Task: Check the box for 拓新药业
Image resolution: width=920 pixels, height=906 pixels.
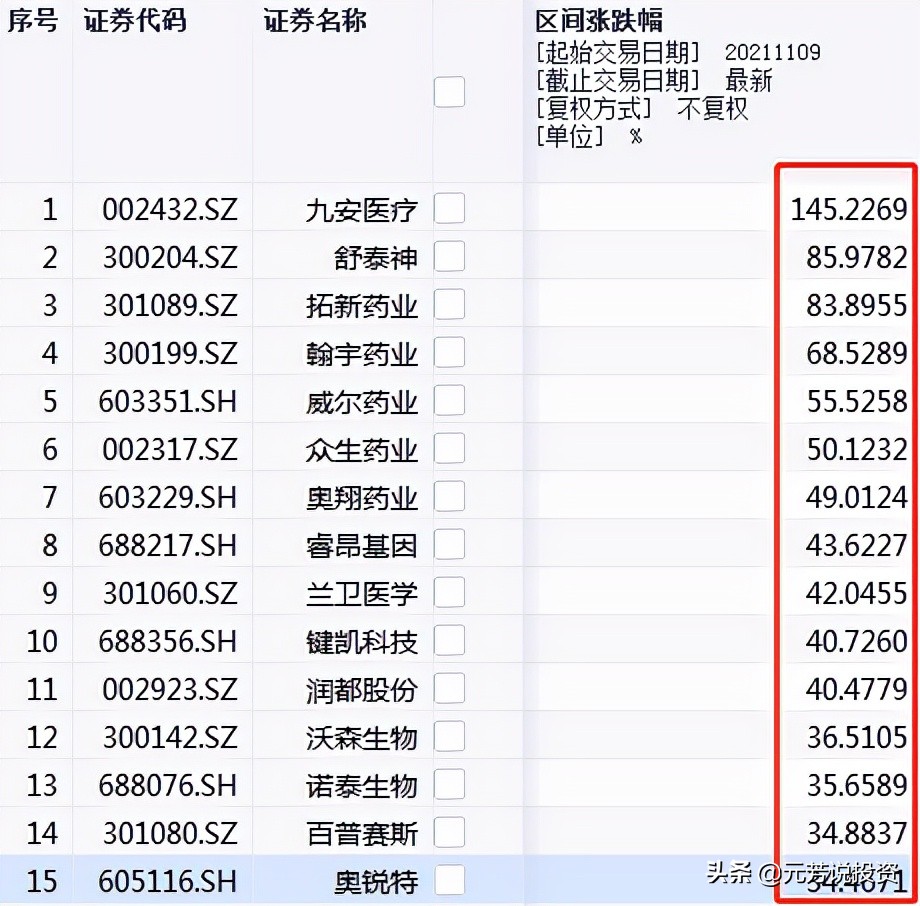Action: click(449, 304)
